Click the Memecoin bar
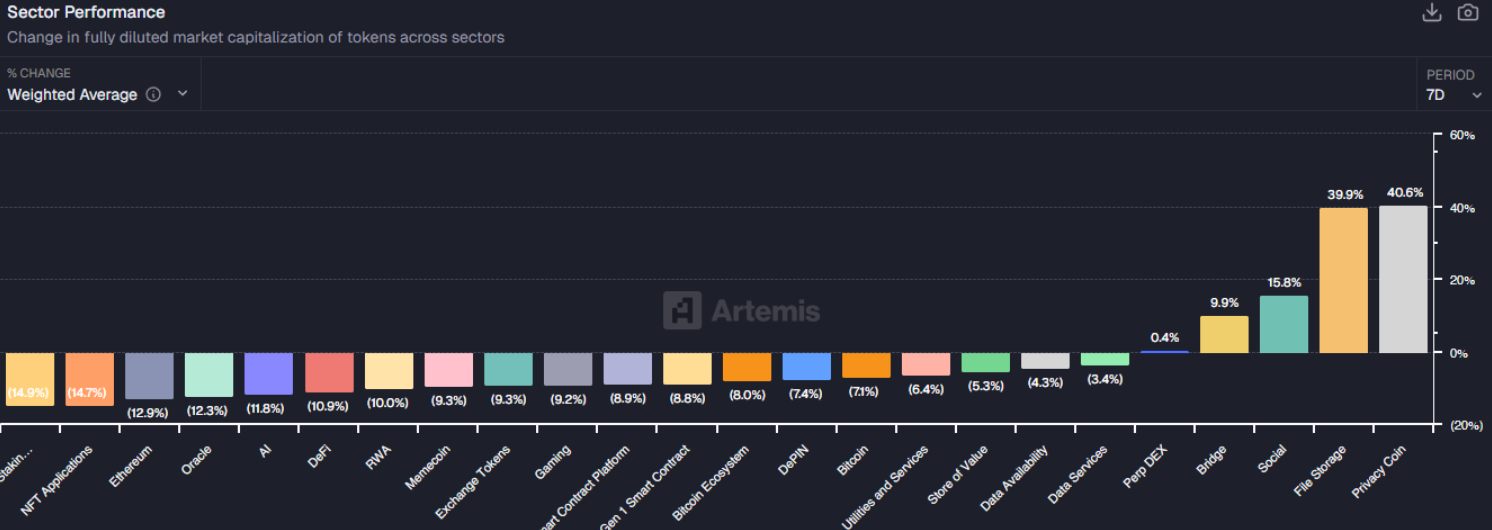 click(448, 370)
